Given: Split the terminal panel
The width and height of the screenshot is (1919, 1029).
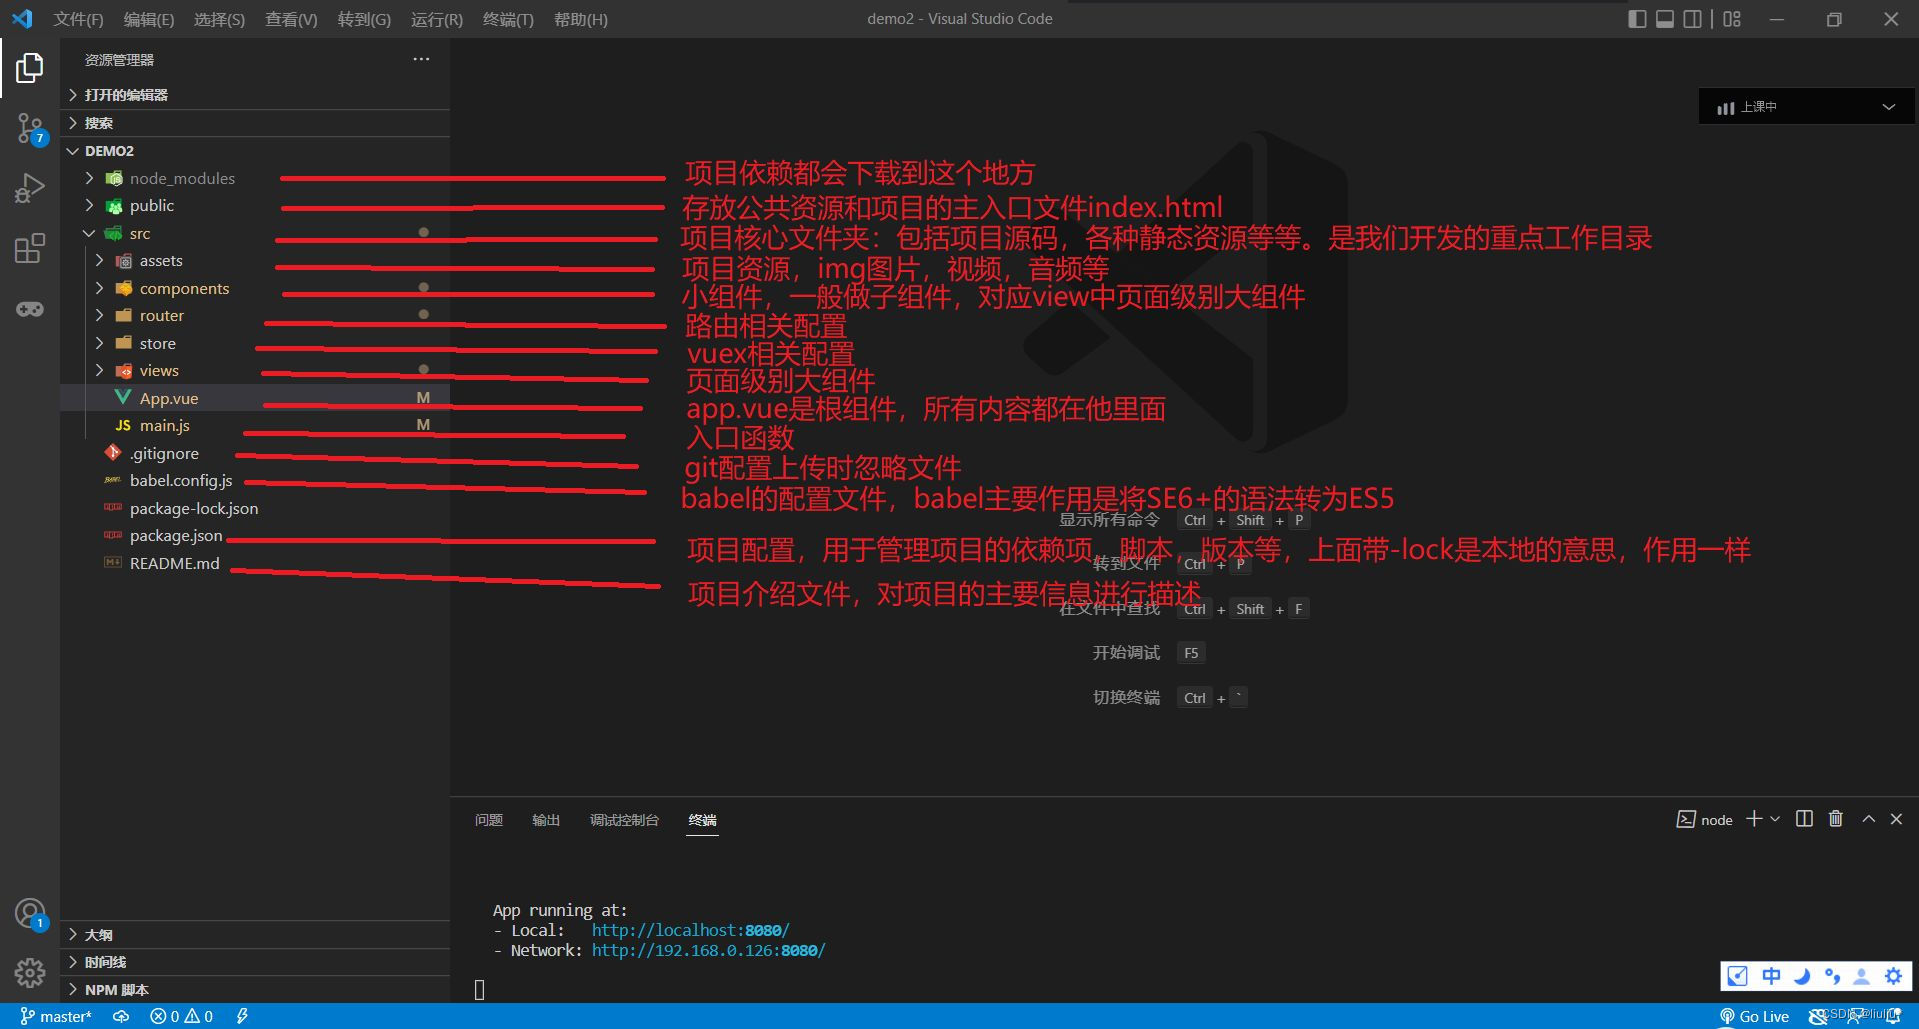Looking at the screenshot, I should click(1803, 818).
